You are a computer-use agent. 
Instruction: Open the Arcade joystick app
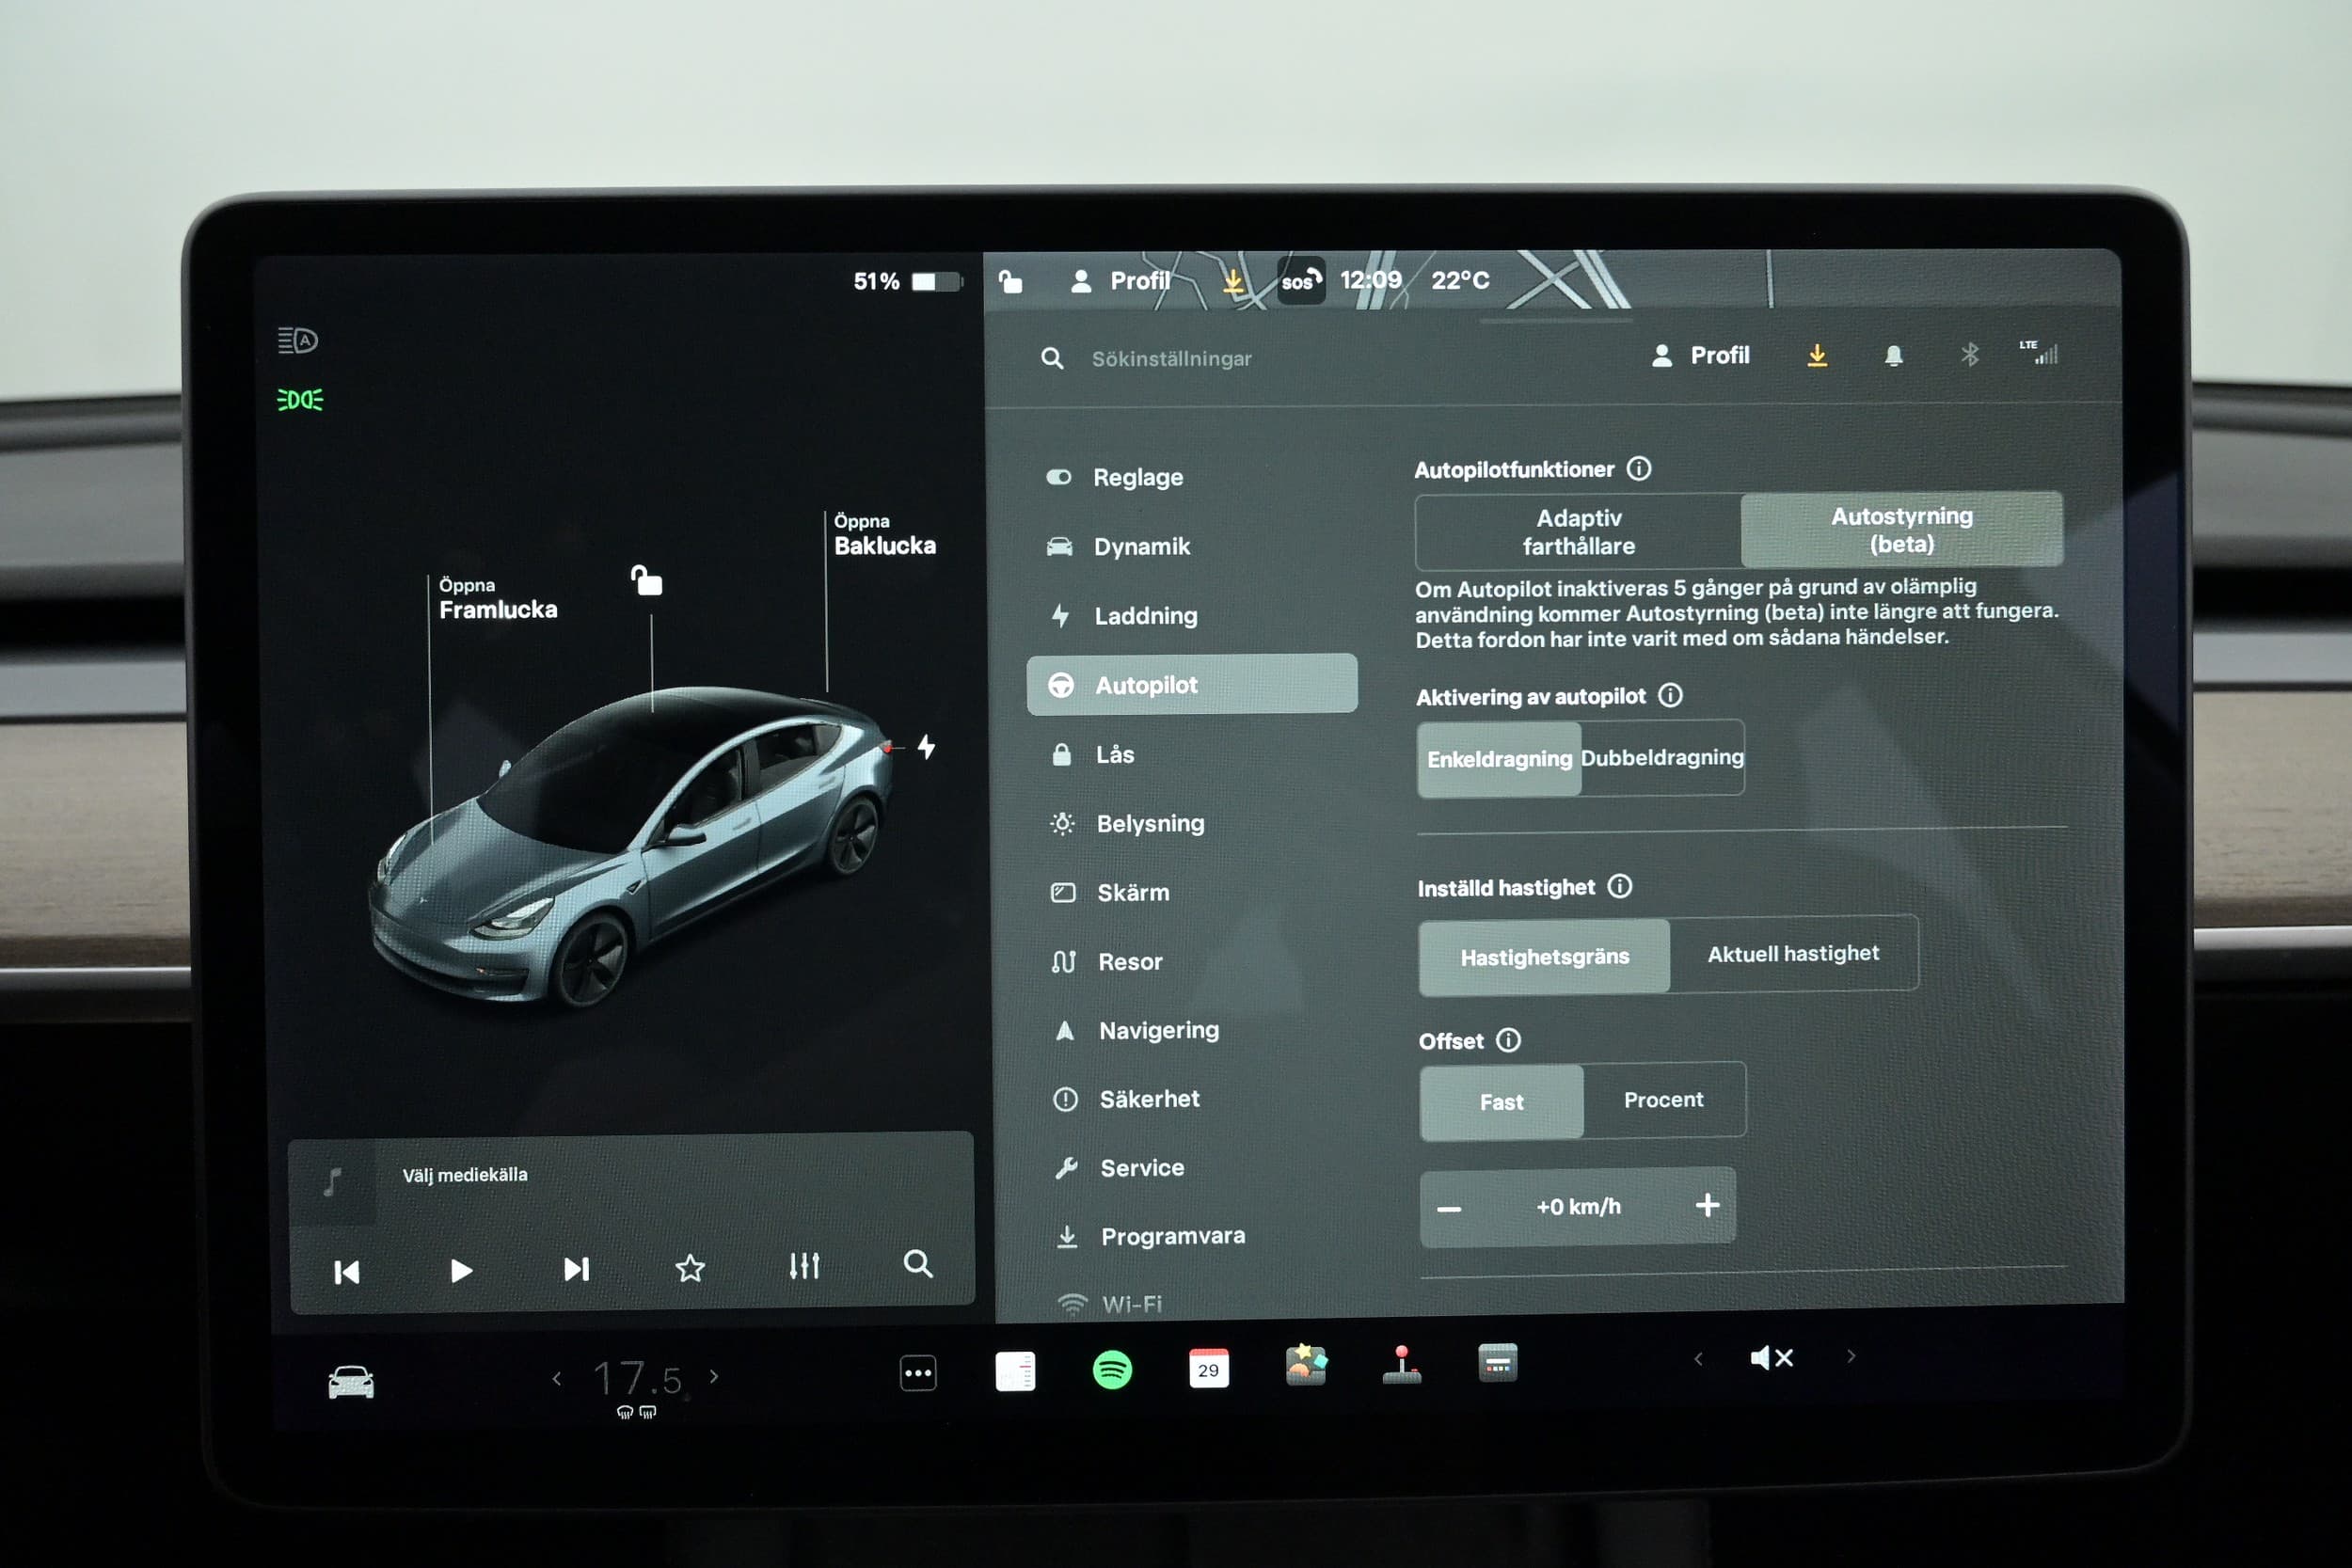(1401, 1365)
